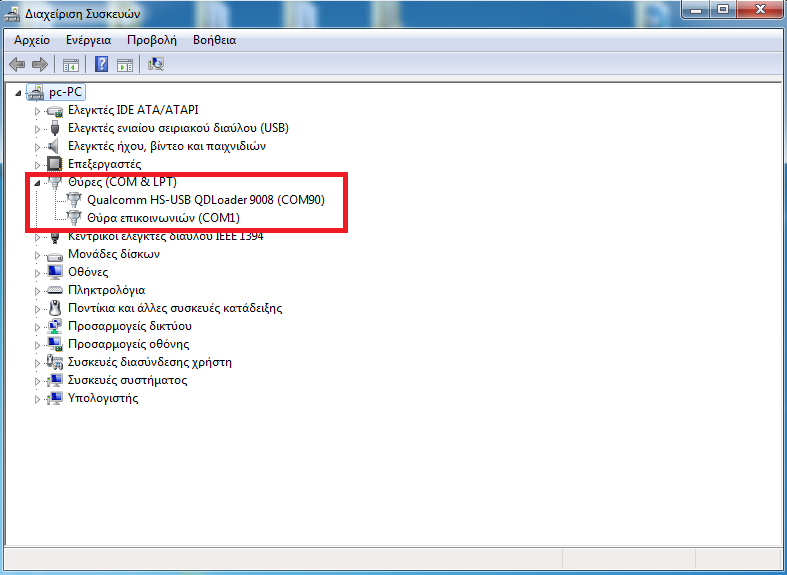Expand Ποντίκια και άλλες συσκευές κατάδειξης
The image size is (787, 575).
[37, 309]
